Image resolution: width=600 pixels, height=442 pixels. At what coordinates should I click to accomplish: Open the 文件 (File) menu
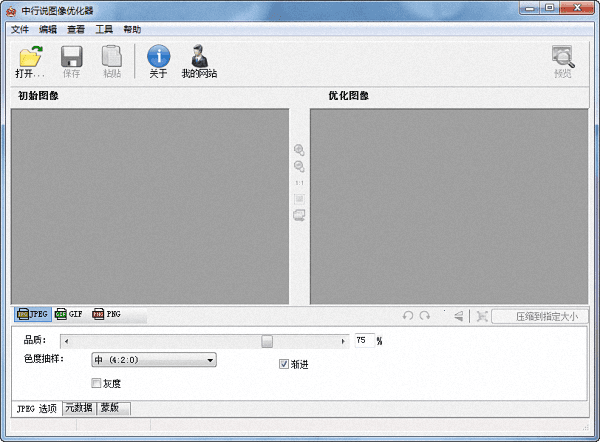(20, 29)
